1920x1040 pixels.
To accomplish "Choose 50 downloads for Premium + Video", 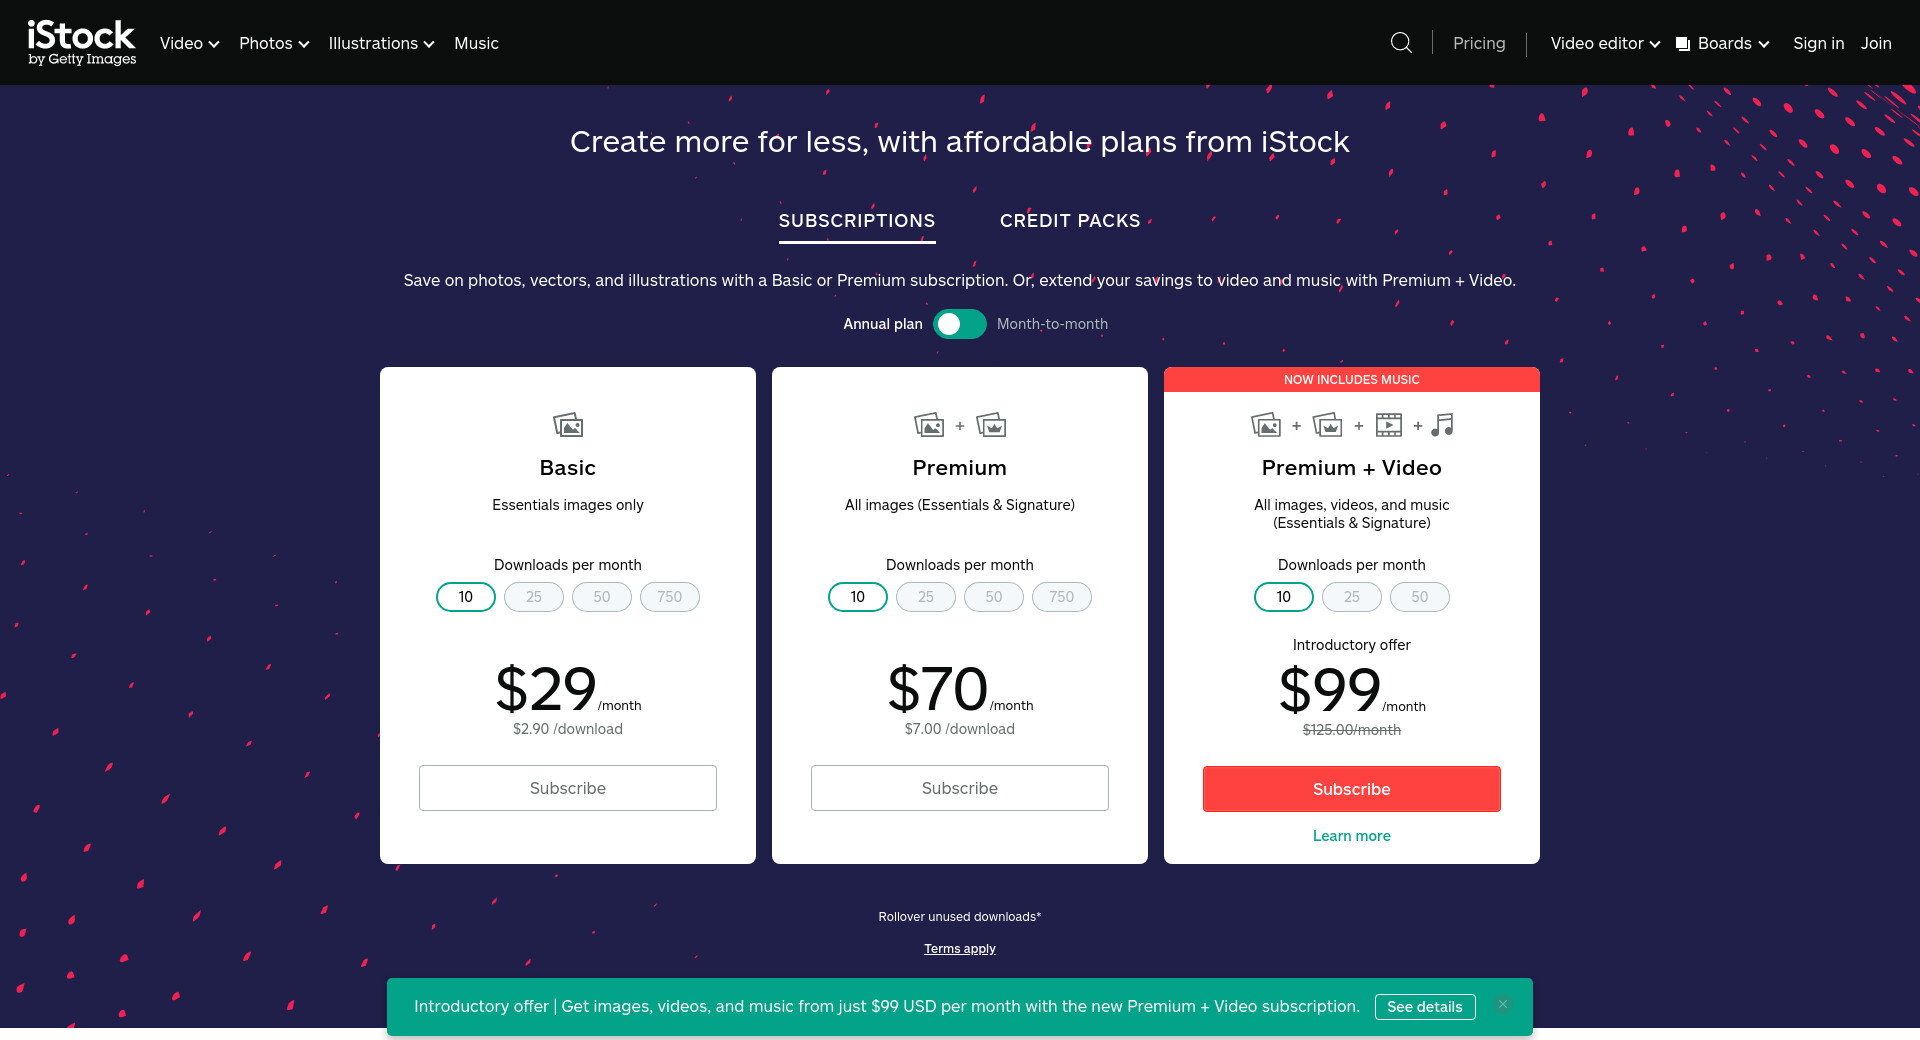I will click(x=1419, y=597).
